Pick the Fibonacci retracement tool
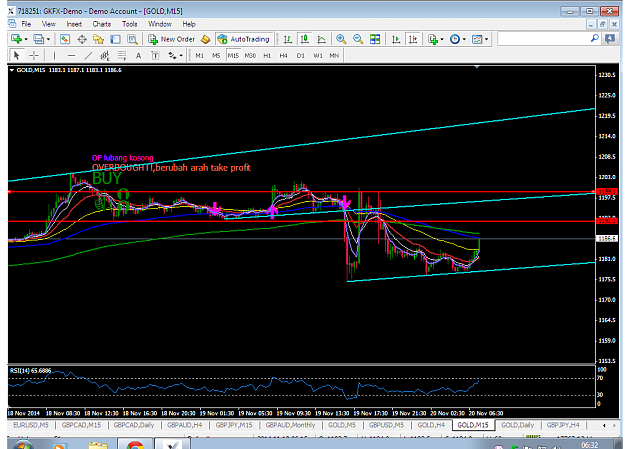This screenshot has height=449, width=625. coord(122,55)
